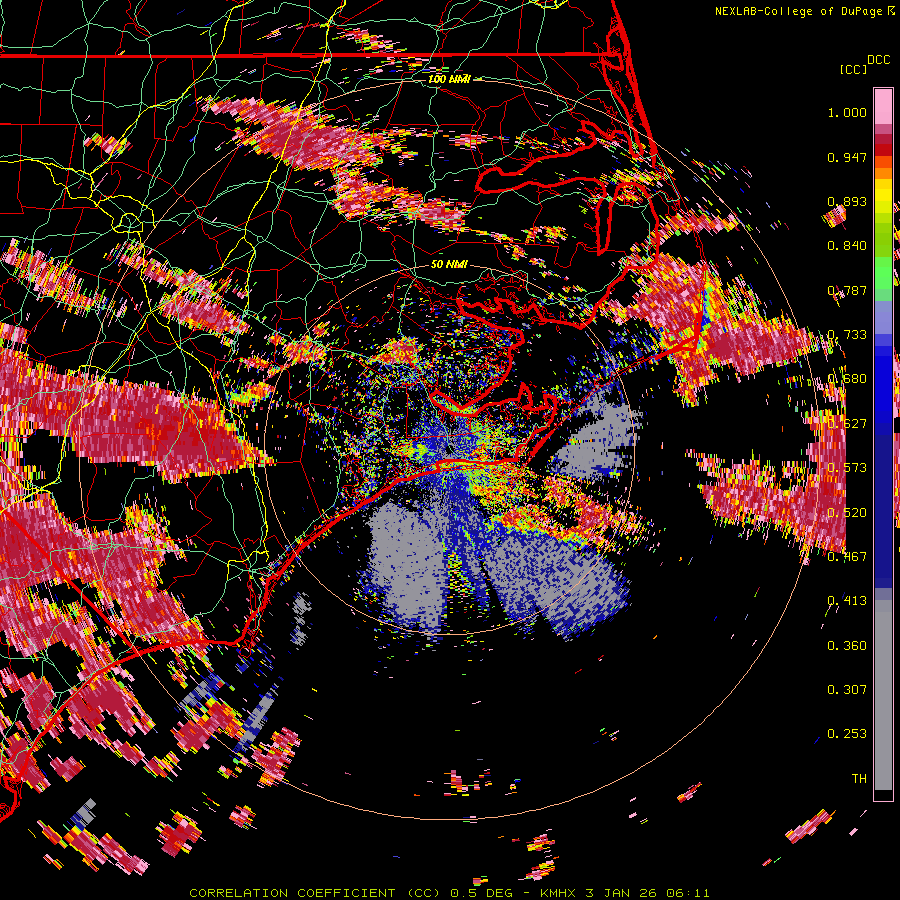Click the TH label on the color scale
The width and height of the screenshot is (900, 900).
859,779
